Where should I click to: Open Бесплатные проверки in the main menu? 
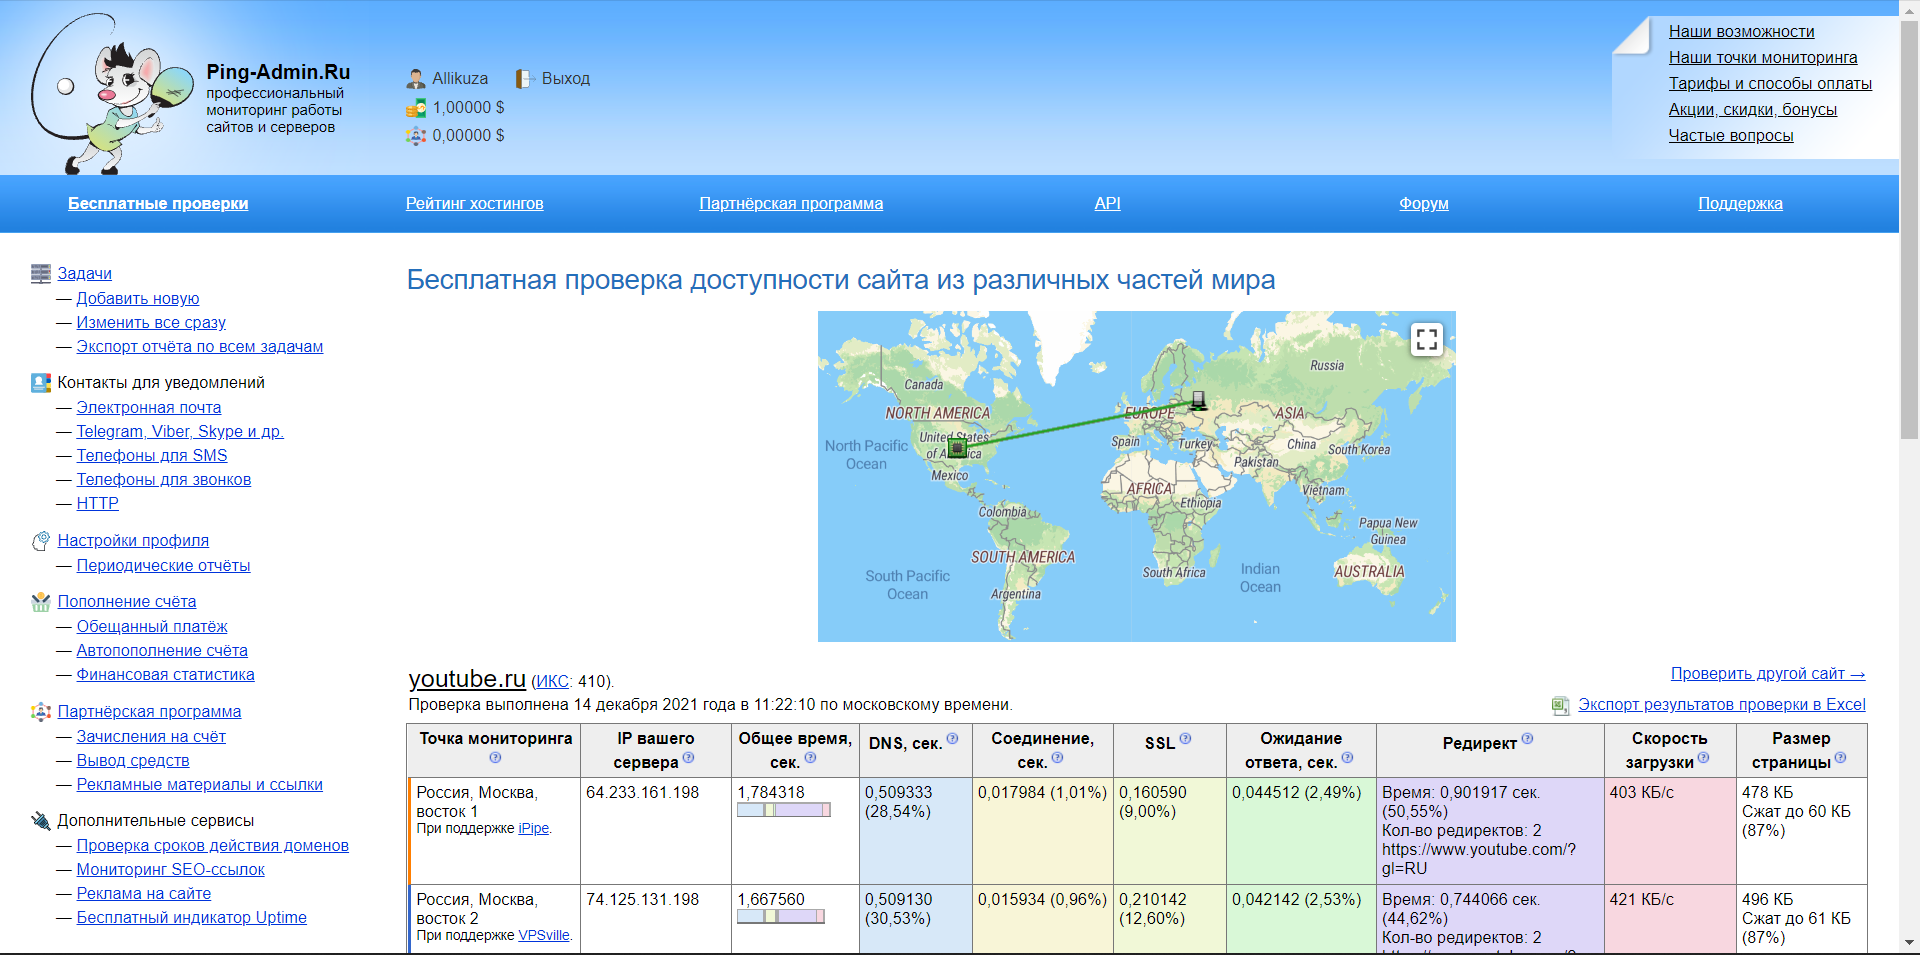pyautogui.click(x=158, y=204)
